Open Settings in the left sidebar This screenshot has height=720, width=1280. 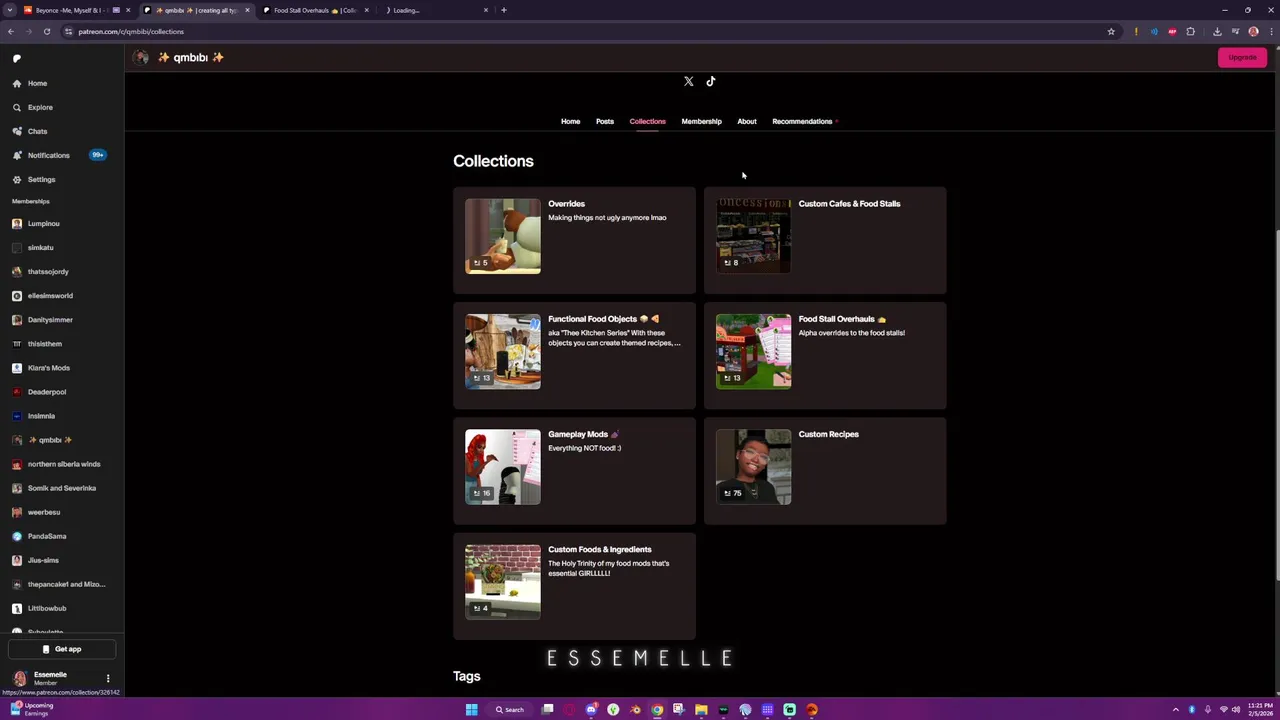[x=41, y=179]
